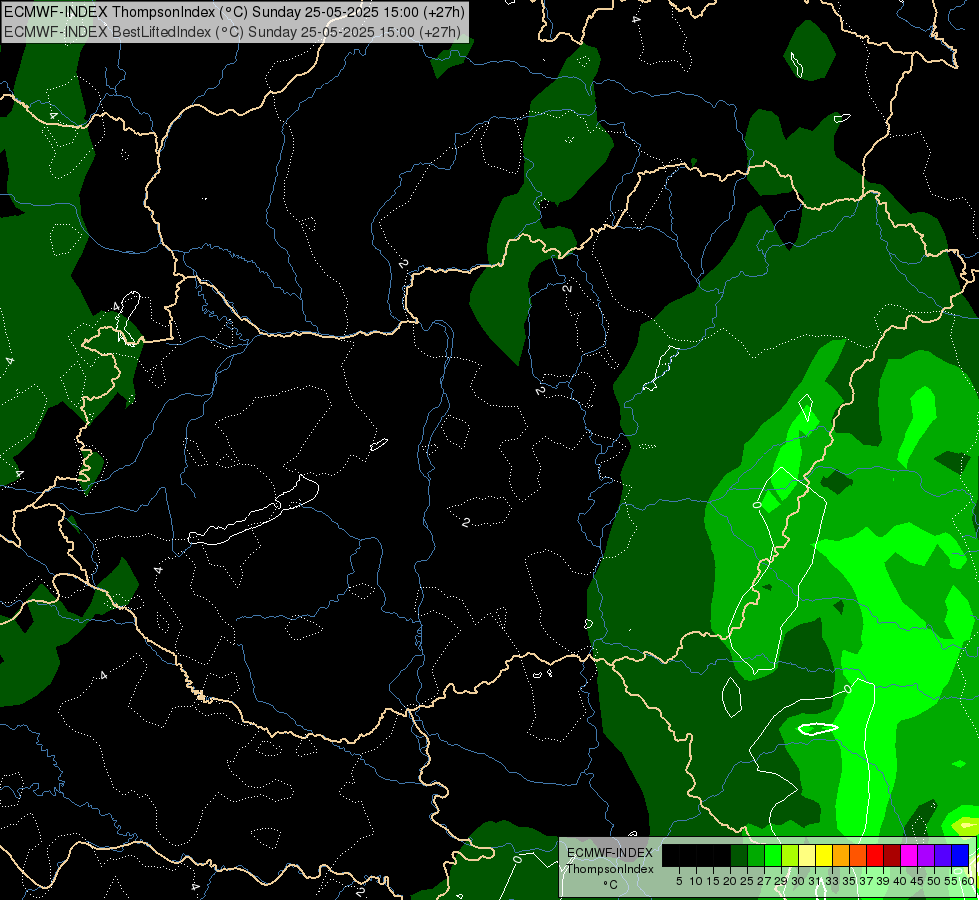The width and height of the screenshot is (979, 900).
Task: Click the legend tick value 39
Action: pyautogui.click(x=883, y=881)
